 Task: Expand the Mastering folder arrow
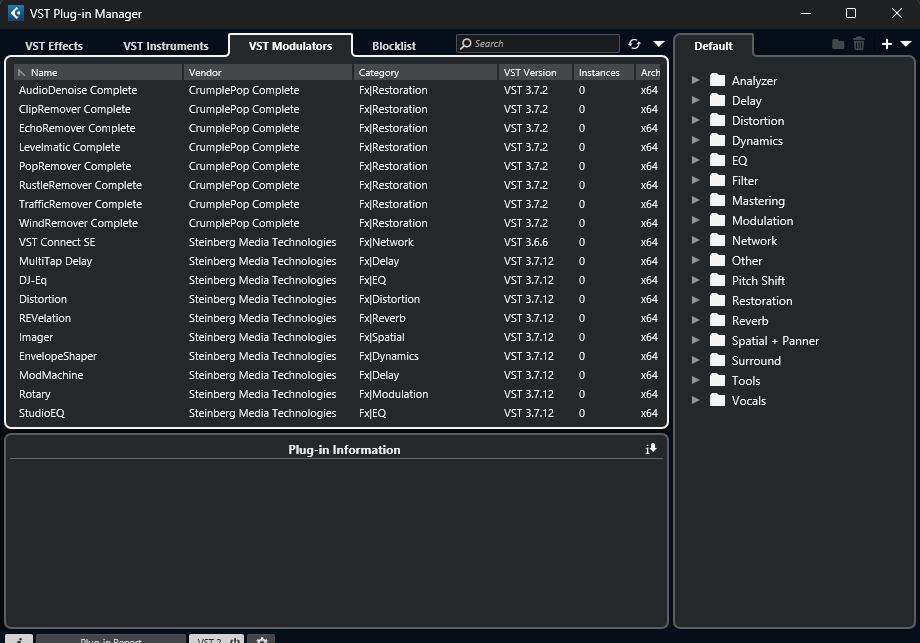(x=696, y=199)
